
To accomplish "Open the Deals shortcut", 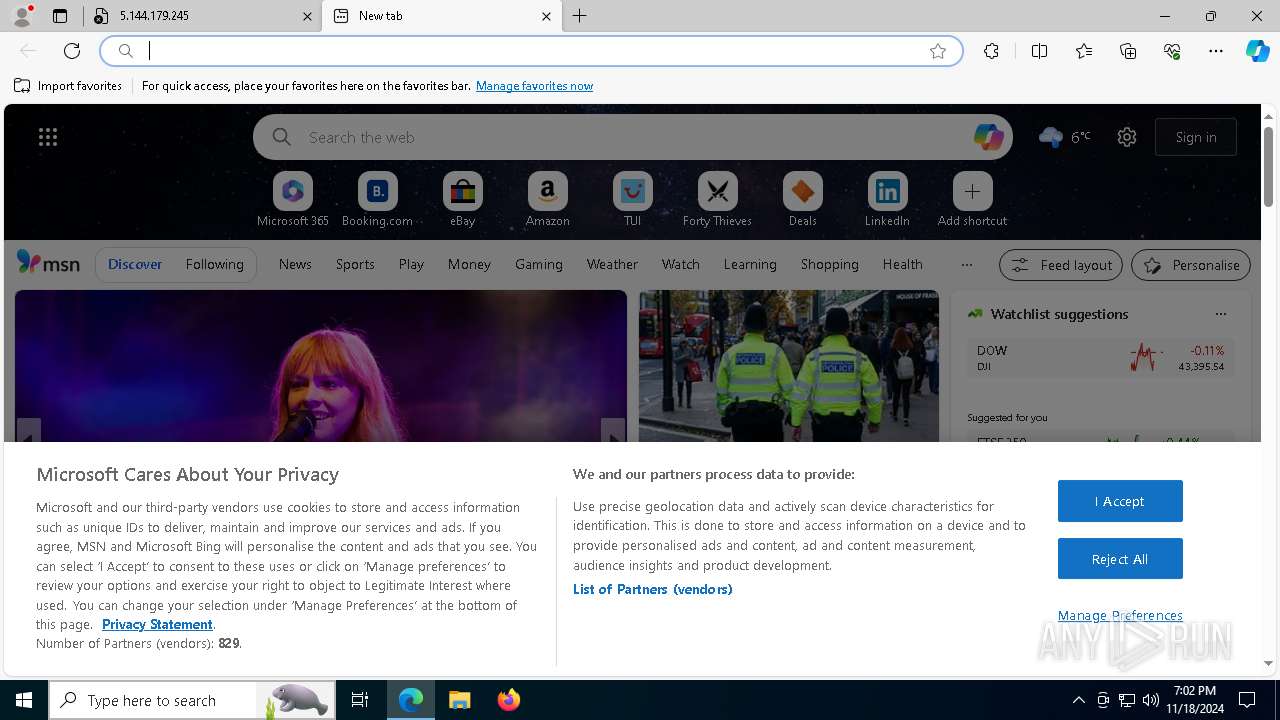I will click(x=803, y=200).
